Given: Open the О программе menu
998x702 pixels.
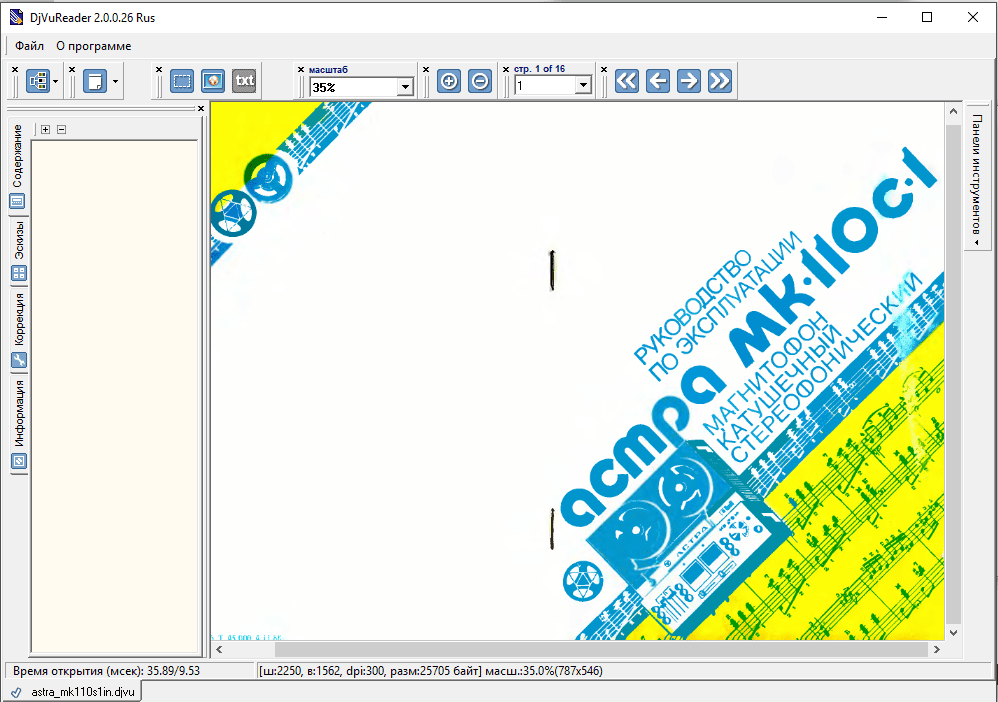Looking at the screenshot, I should pyautogui.click(x=94, y=46).
